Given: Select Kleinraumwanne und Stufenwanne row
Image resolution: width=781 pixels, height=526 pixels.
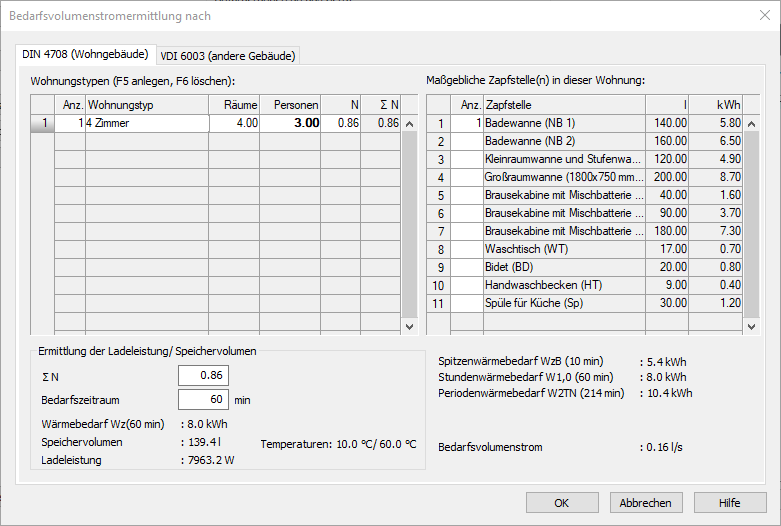Looking at the screenshot, I should (584, 159).
